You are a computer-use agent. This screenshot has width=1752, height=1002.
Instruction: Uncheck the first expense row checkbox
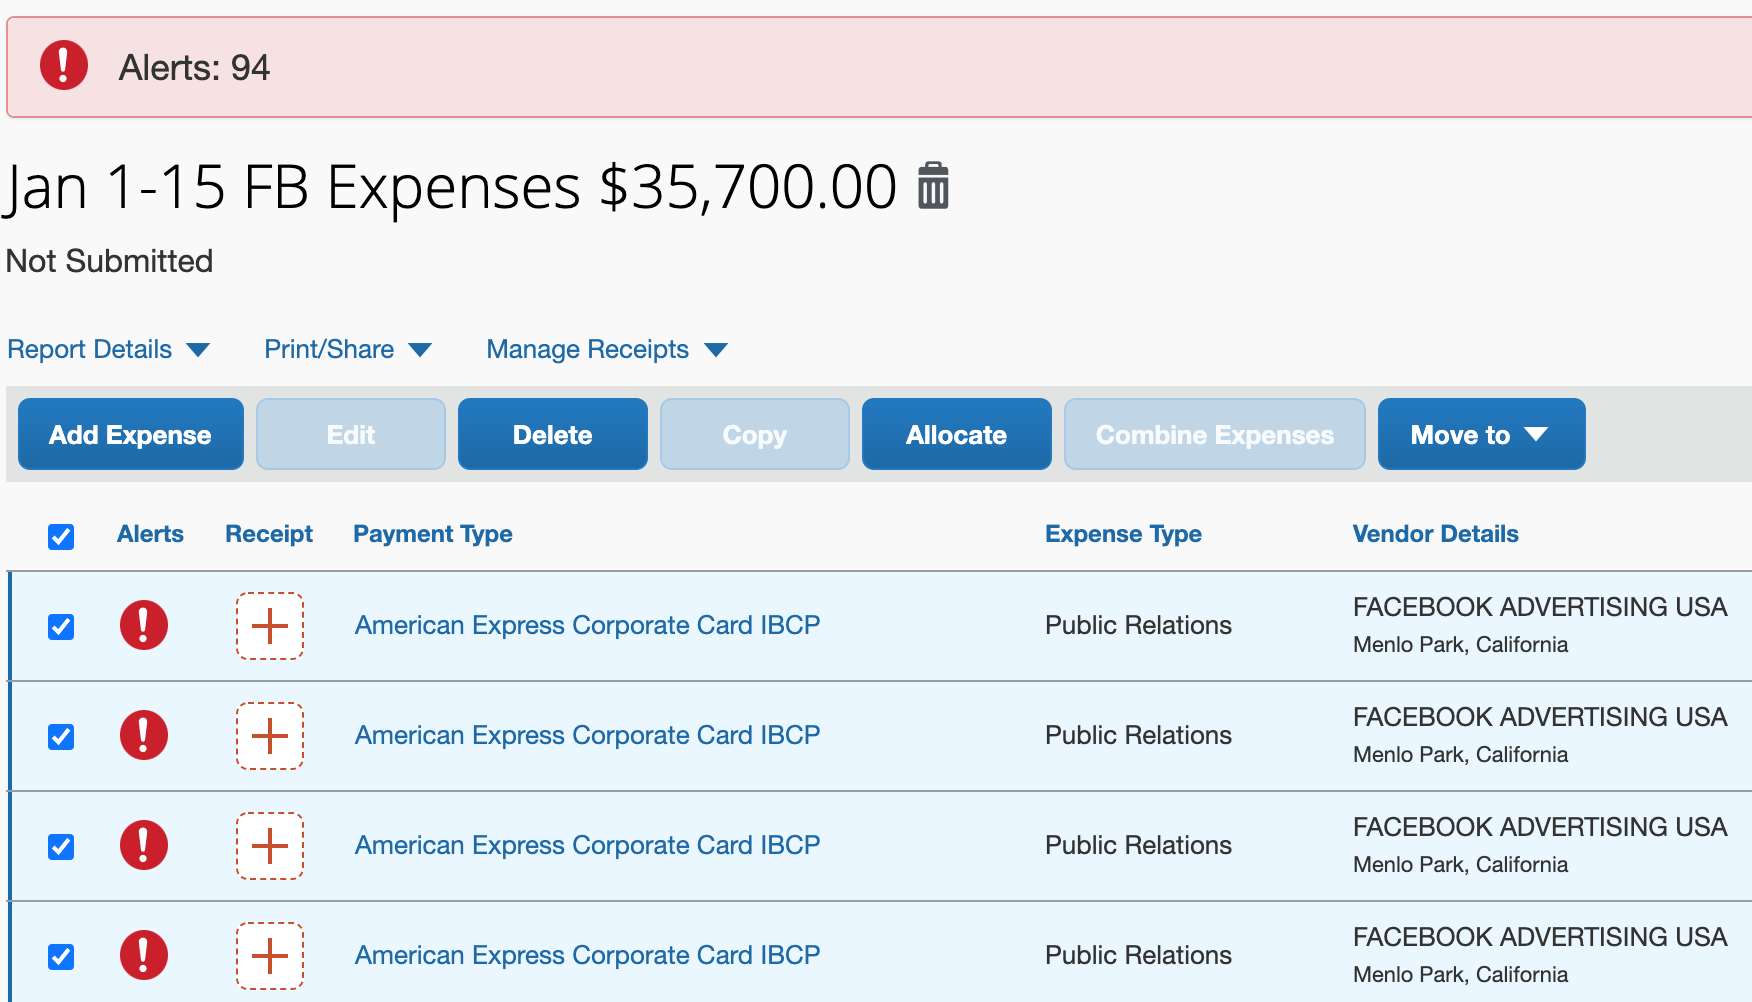tap(61, 627)
